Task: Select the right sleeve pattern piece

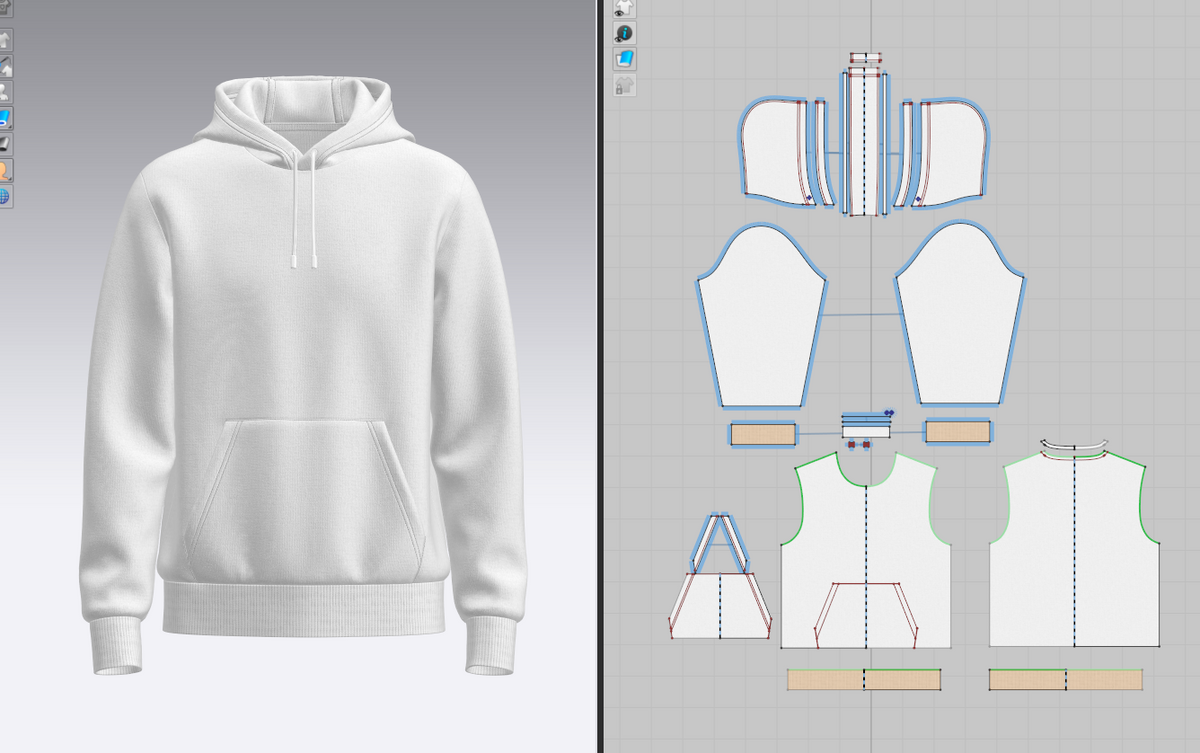Action: coord(960,316)
